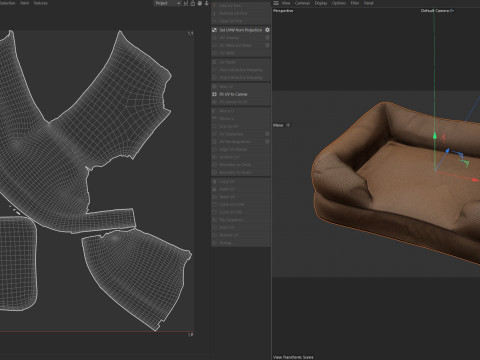Open options gear for UV Rectangularize
This screenshot has height=360, width=480.
tap(267, 142)
